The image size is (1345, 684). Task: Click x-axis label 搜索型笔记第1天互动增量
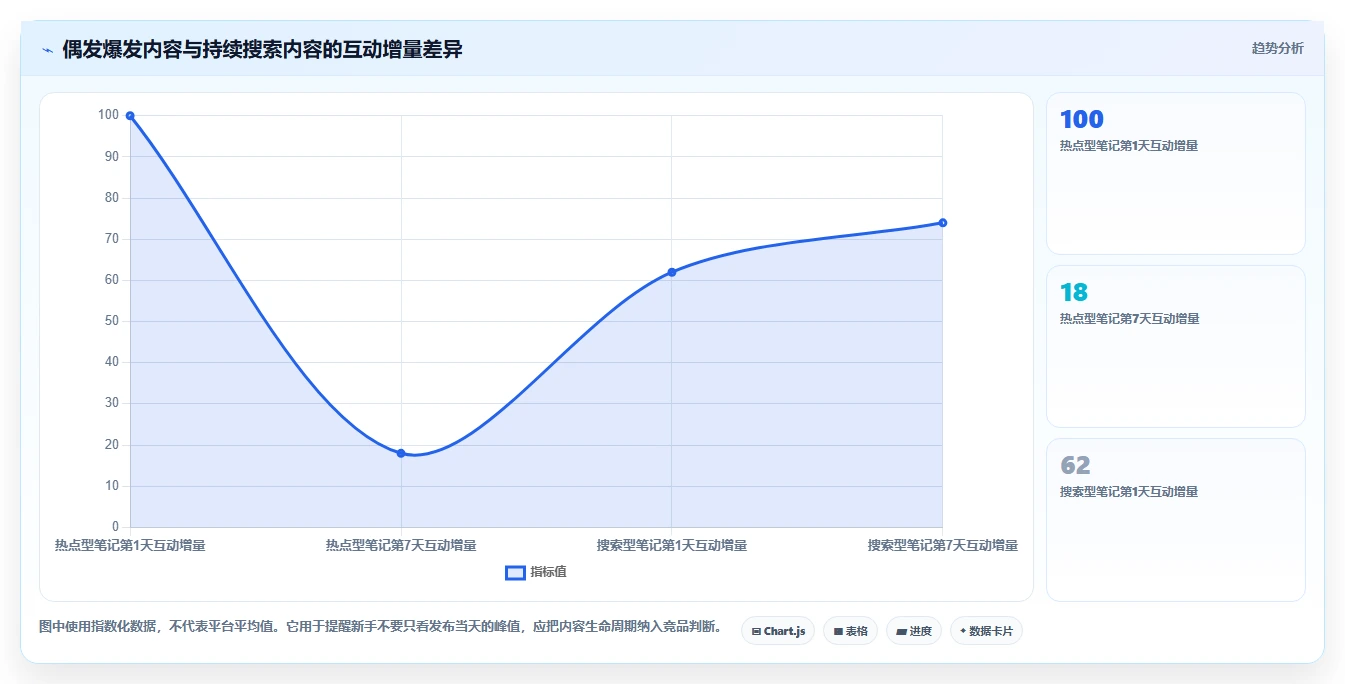pos(672,545)
